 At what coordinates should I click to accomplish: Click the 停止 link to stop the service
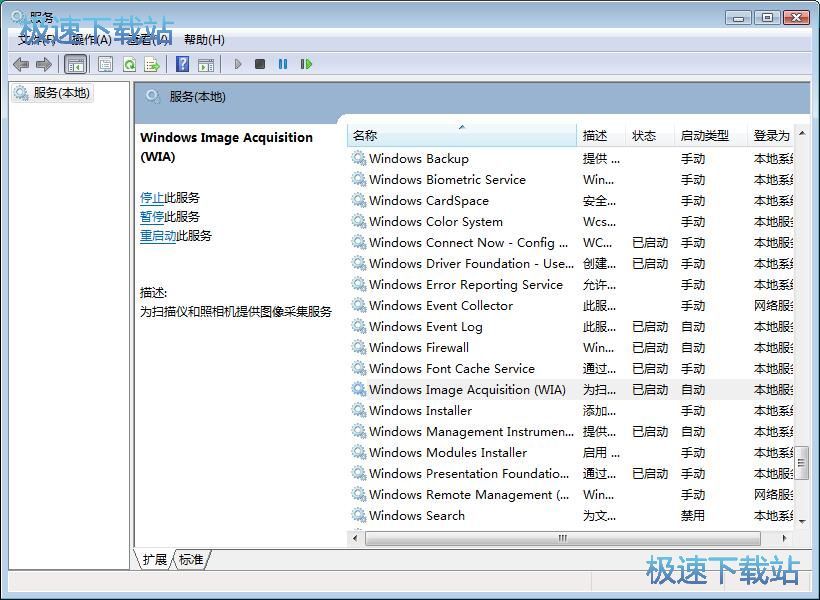point(152,198)
